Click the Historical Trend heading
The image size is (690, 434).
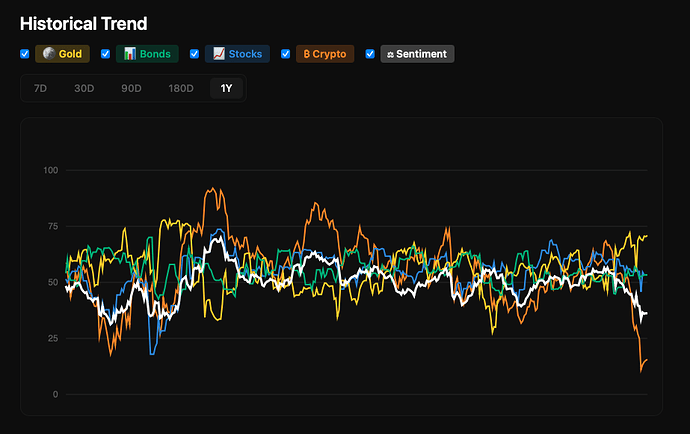point(83,23)
